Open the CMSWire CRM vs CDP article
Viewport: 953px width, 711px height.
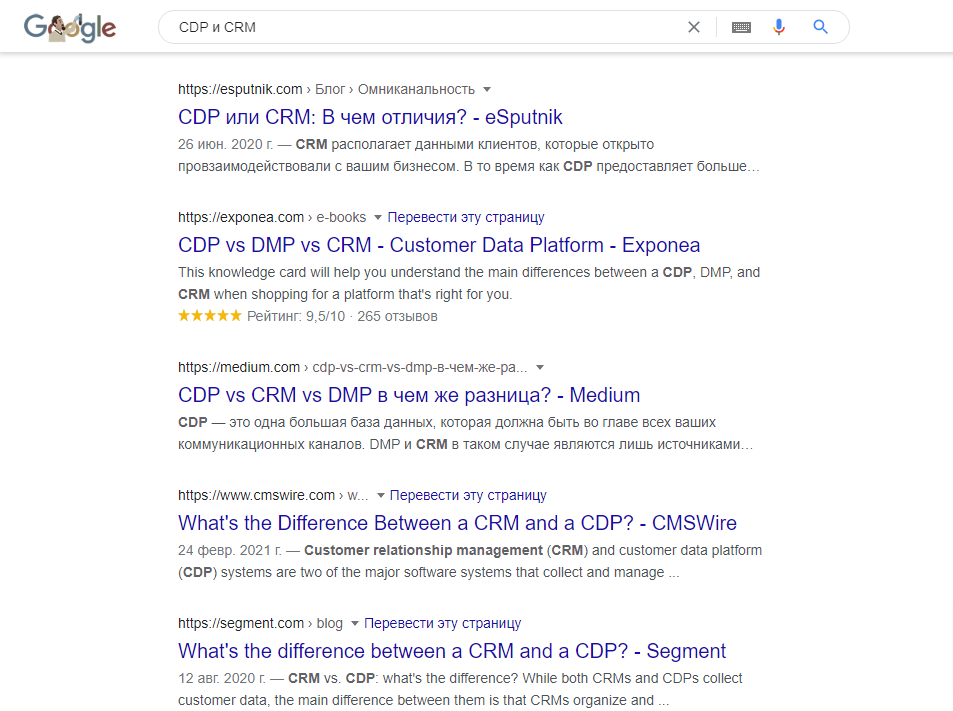(x=456, y=523)
